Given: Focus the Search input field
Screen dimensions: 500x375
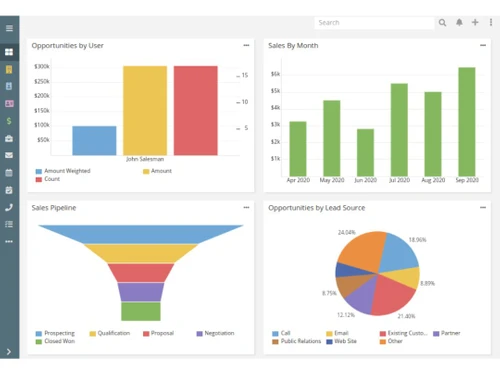Looking at the screenshot, I should [374, 23].
